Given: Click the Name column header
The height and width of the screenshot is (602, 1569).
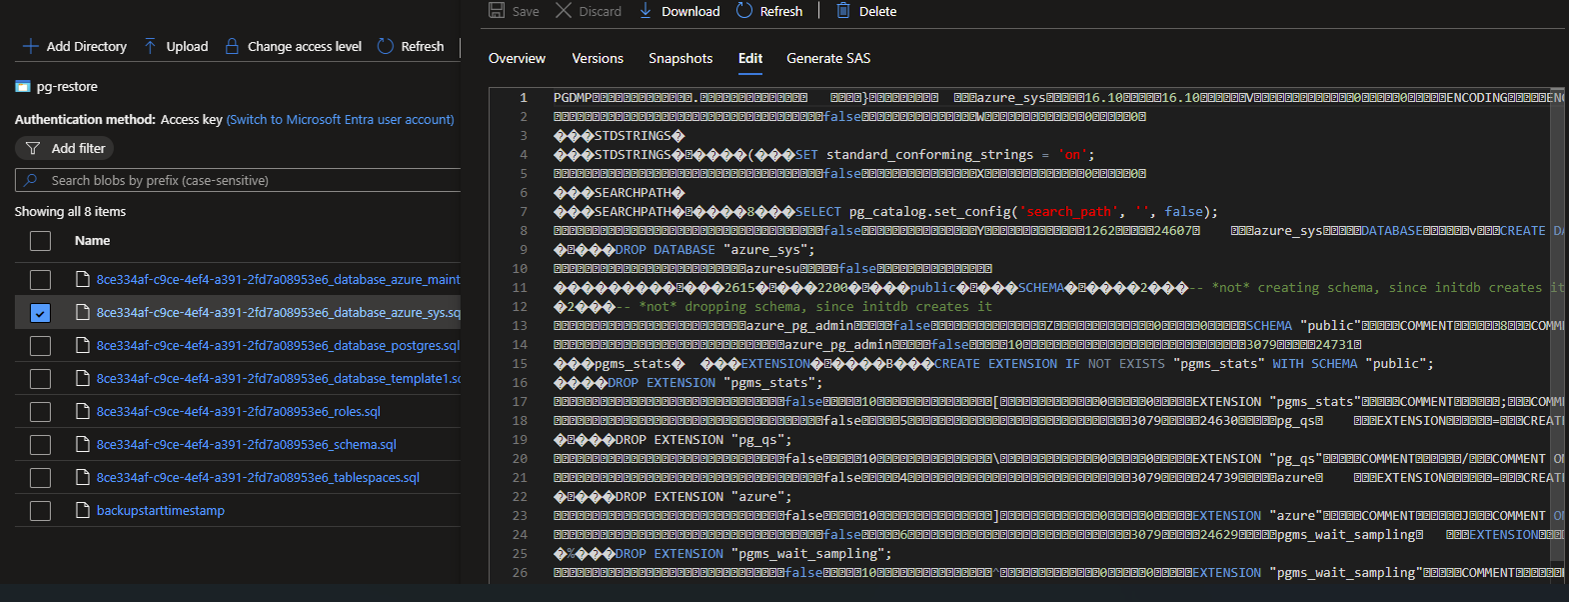Looking at the screenshot, I should [x=92, y=240].
